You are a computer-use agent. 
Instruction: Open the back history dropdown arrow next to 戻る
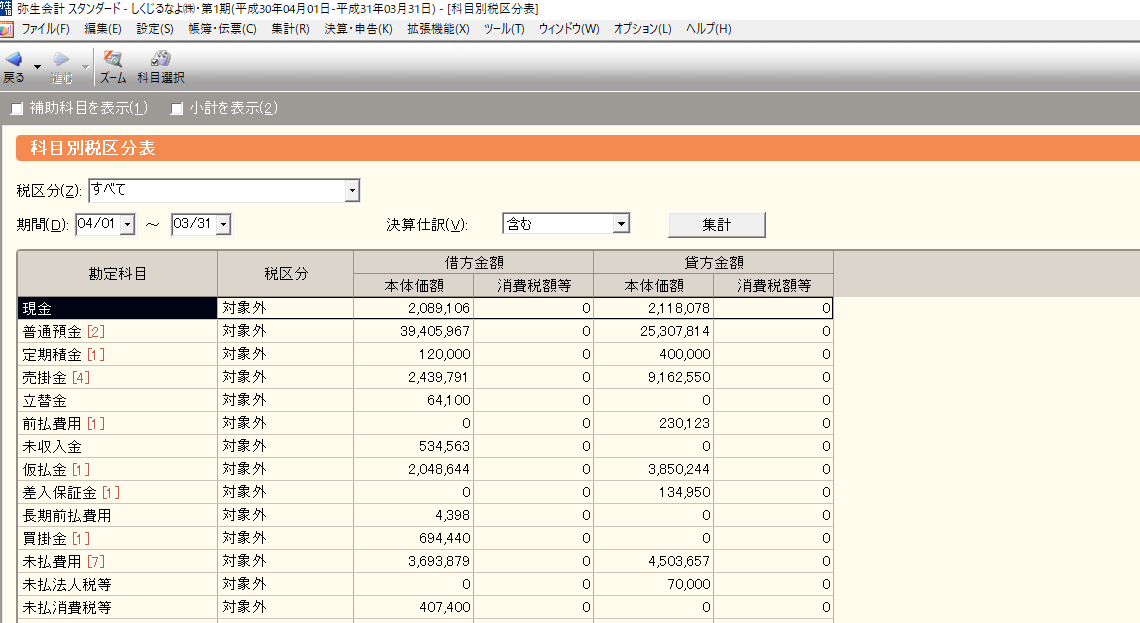coord(37,67)
